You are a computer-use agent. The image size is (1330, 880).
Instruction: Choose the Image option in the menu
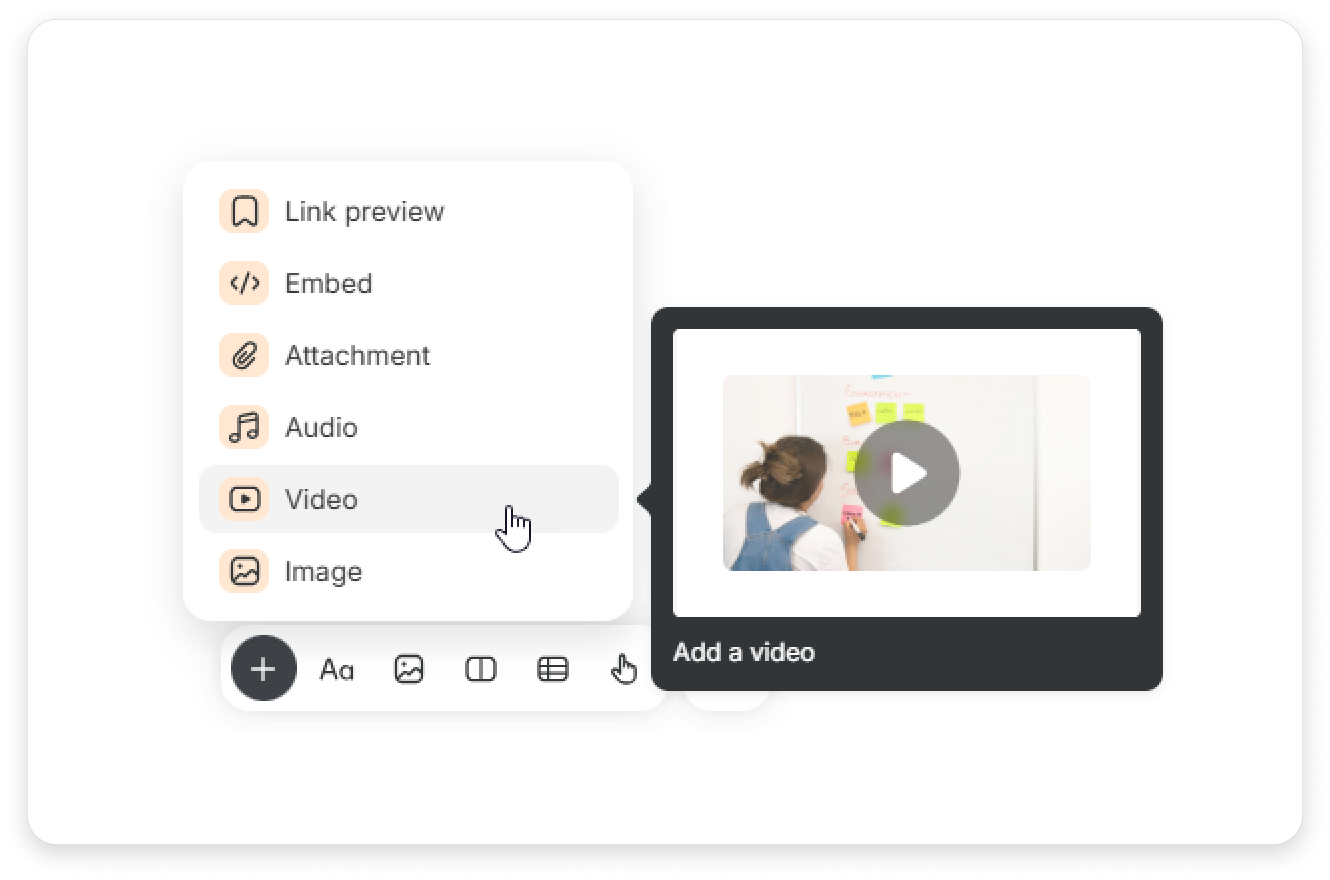[323, 572]
